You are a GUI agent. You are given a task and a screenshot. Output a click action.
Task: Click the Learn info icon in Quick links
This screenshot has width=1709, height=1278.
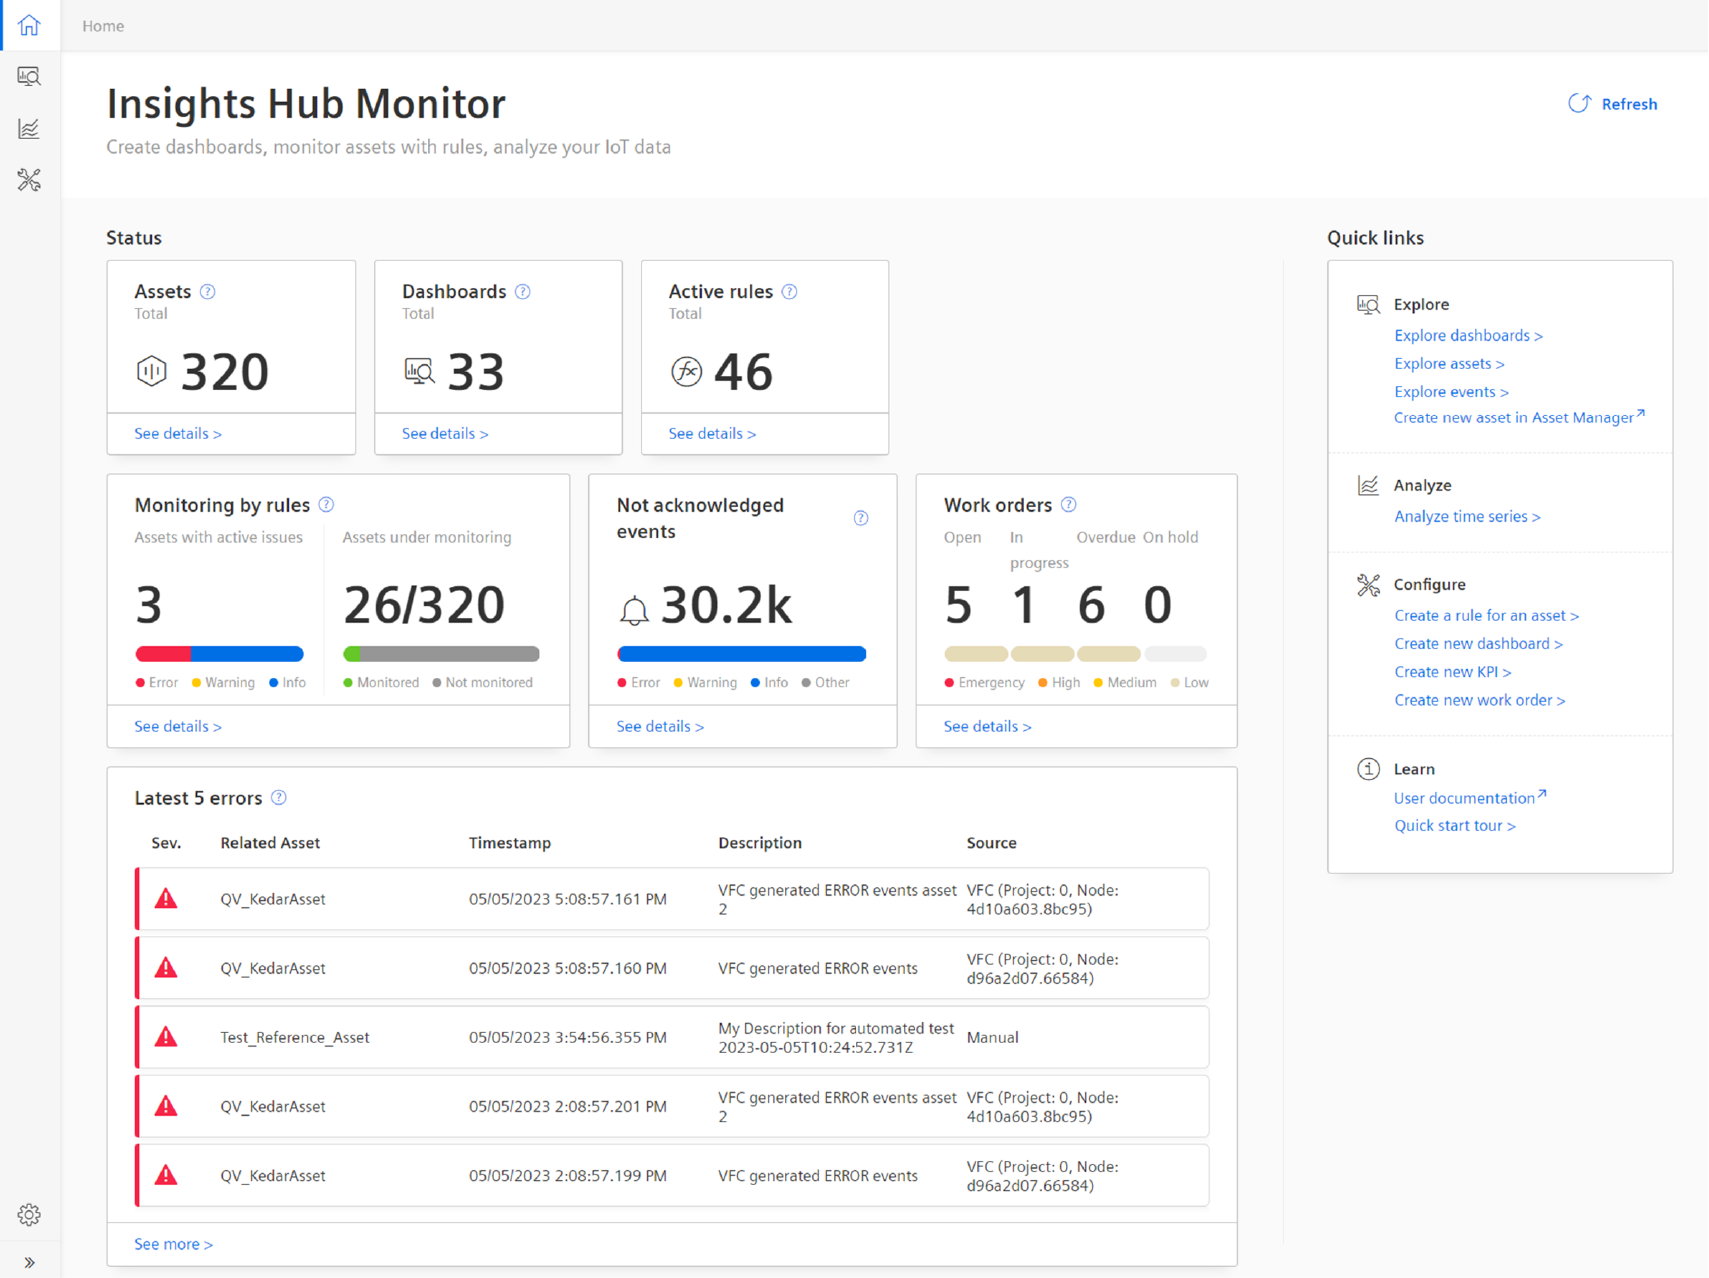point(1368,768)
